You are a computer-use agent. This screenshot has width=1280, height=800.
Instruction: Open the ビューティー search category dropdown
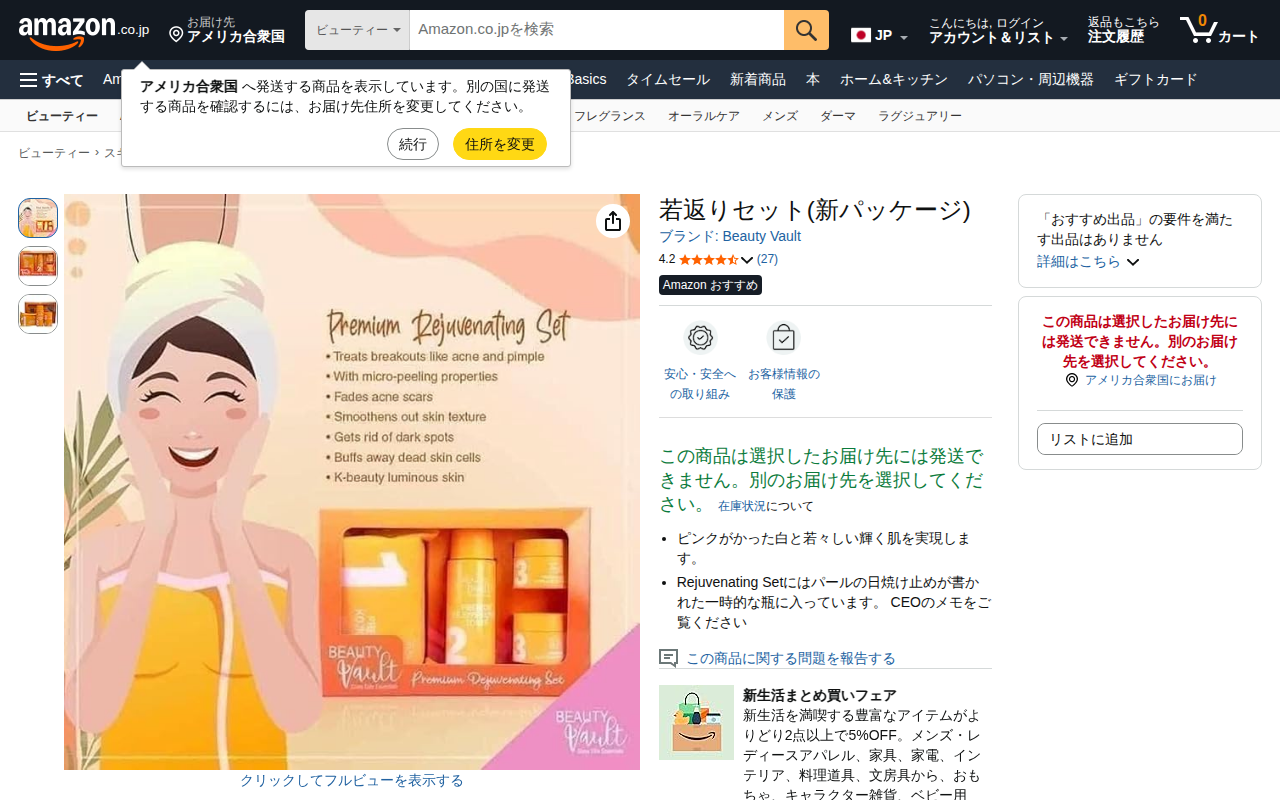357,30
